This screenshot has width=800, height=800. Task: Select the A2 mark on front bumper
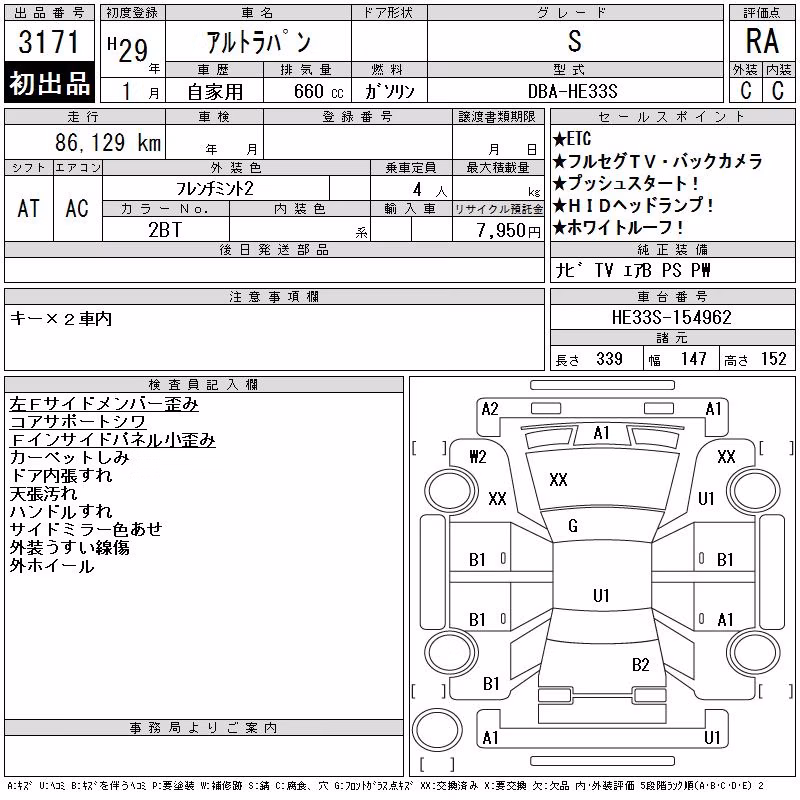(x=490, y=409)
